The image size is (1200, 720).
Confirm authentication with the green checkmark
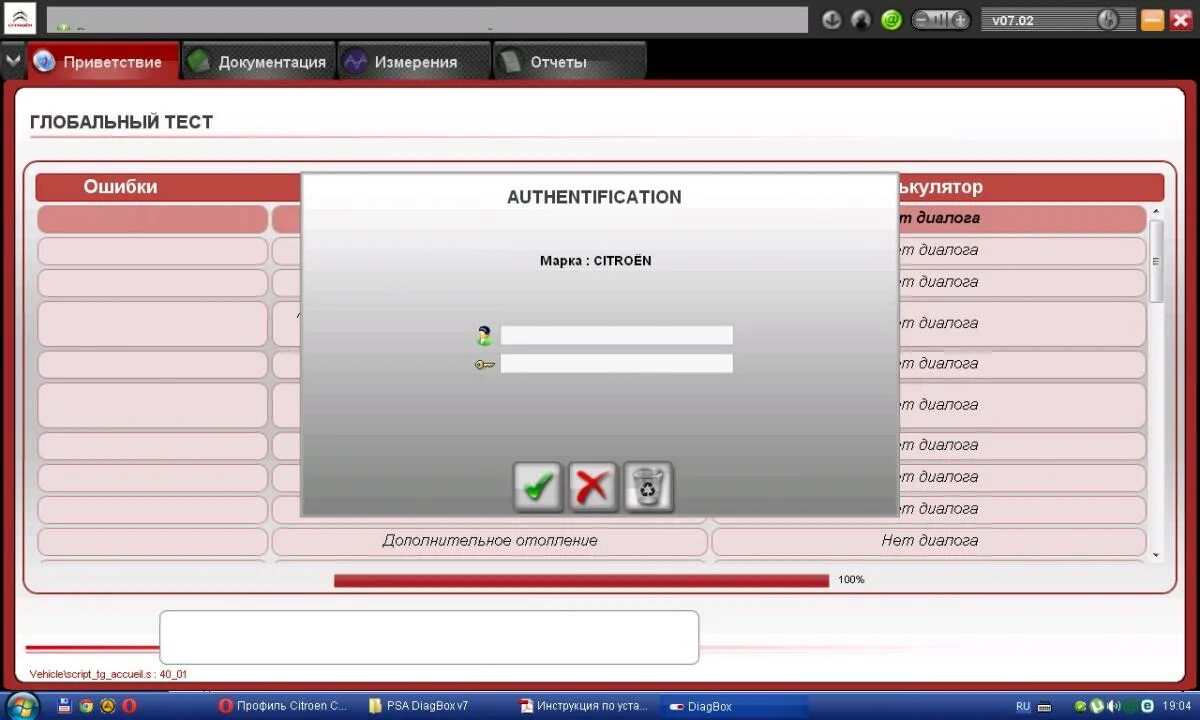tap(538, 487)
